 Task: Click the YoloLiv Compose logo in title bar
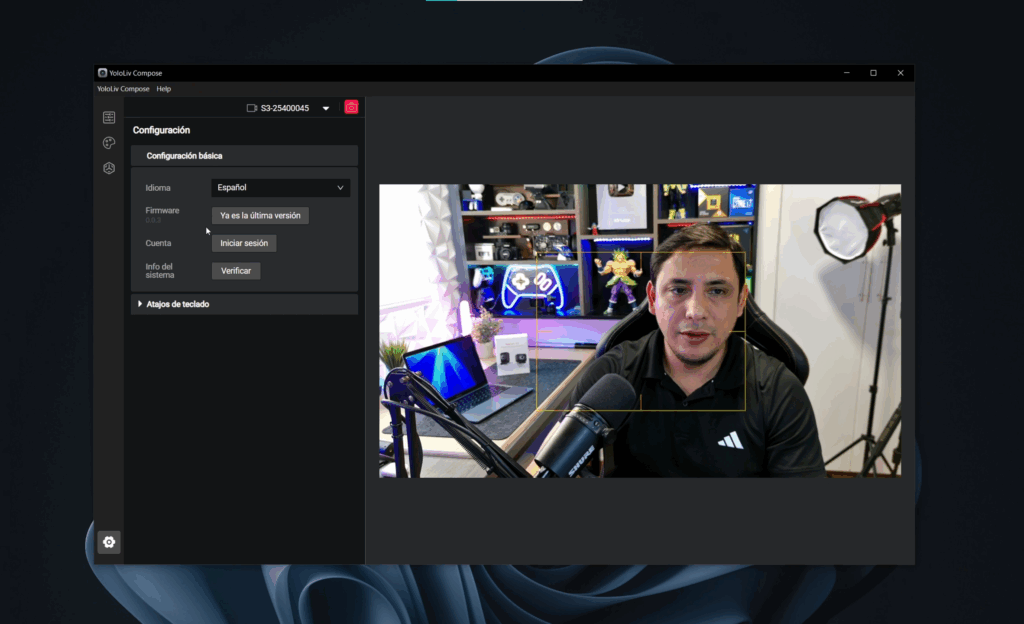point(103,73)
